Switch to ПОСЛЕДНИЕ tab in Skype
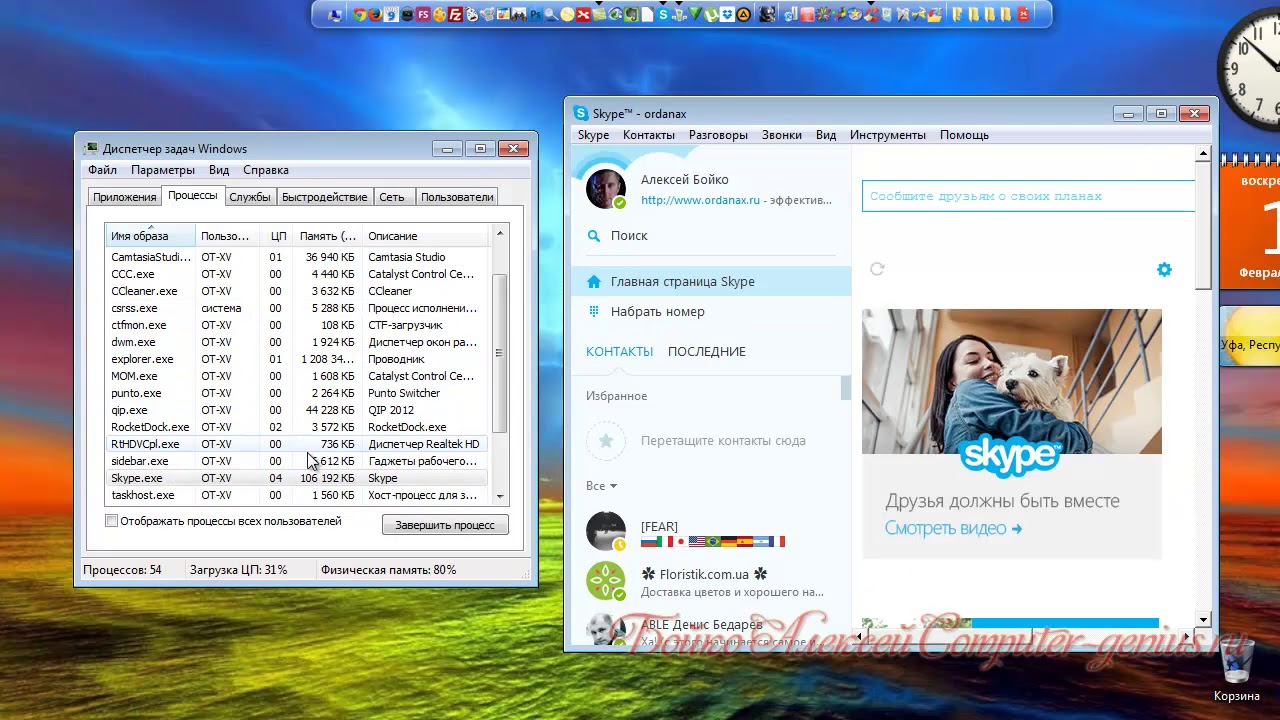The image size is (1280, 720). click(x=707, y=352)
